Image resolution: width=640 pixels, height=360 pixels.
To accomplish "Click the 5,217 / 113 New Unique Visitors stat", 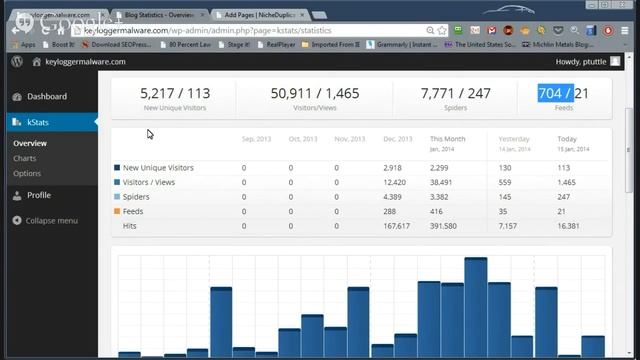I will pos(175,93).
